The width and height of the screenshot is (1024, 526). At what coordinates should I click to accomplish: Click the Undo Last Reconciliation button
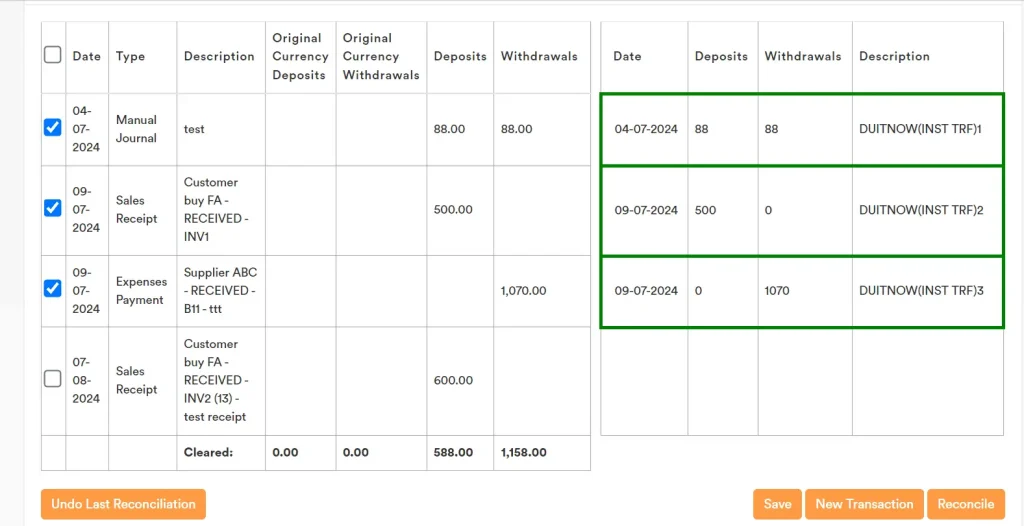[123, 504]
